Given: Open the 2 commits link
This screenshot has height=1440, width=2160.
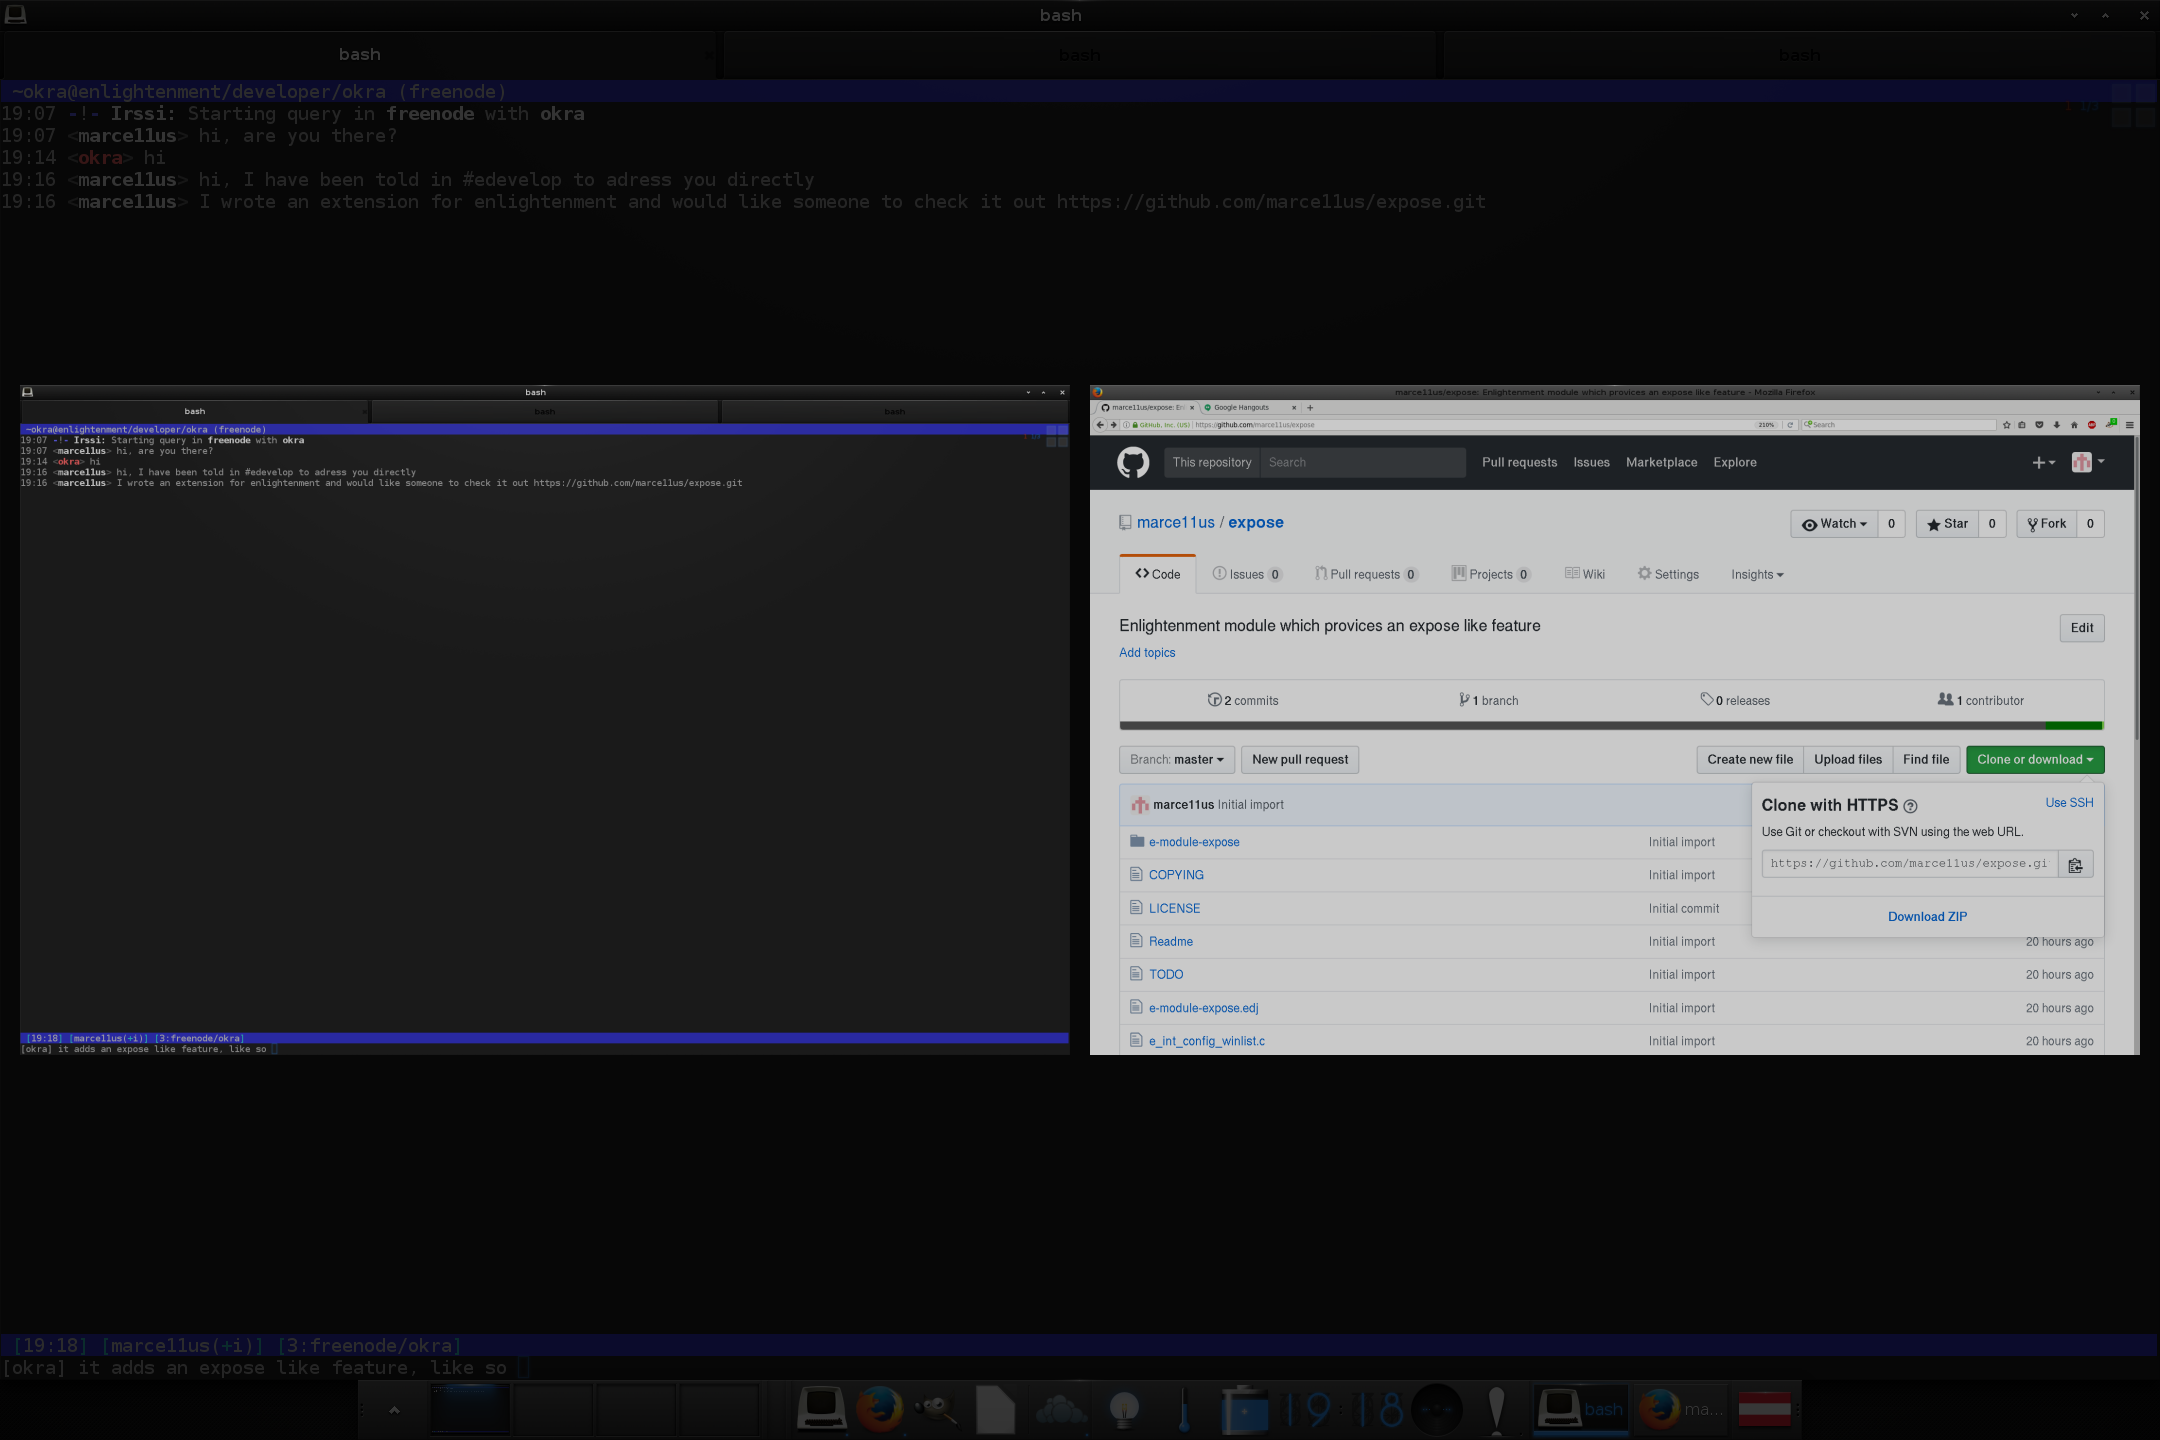Looking at the screenshot, I should point(1243,701).
